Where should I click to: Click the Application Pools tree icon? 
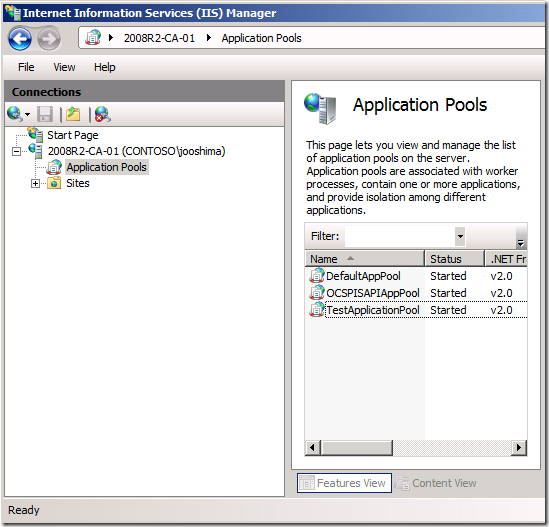tap(54, 167)
